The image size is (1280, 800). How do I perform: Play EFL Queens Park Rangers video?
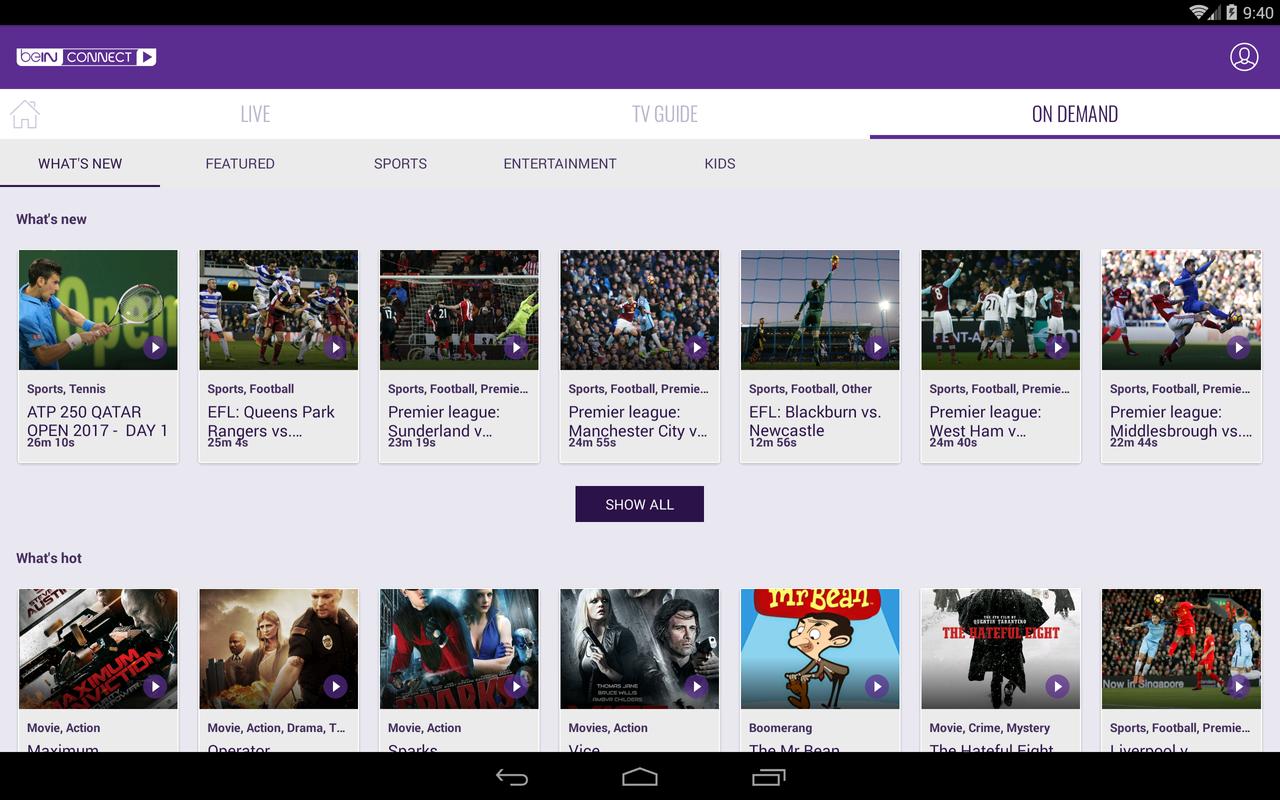coord(335,347)
